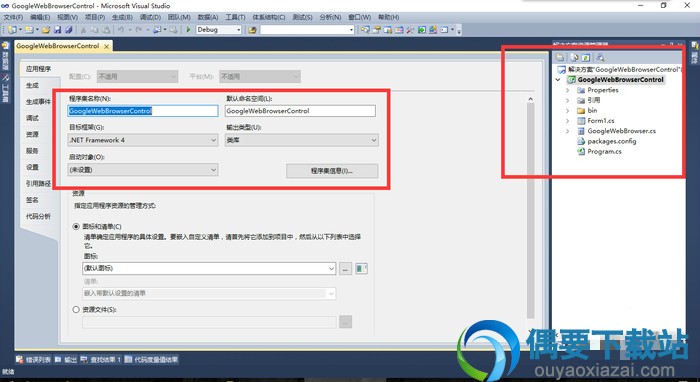700x382 pixels.
Task: Click Show All Files icon in Solution Explorer
Action: (574, 58)
